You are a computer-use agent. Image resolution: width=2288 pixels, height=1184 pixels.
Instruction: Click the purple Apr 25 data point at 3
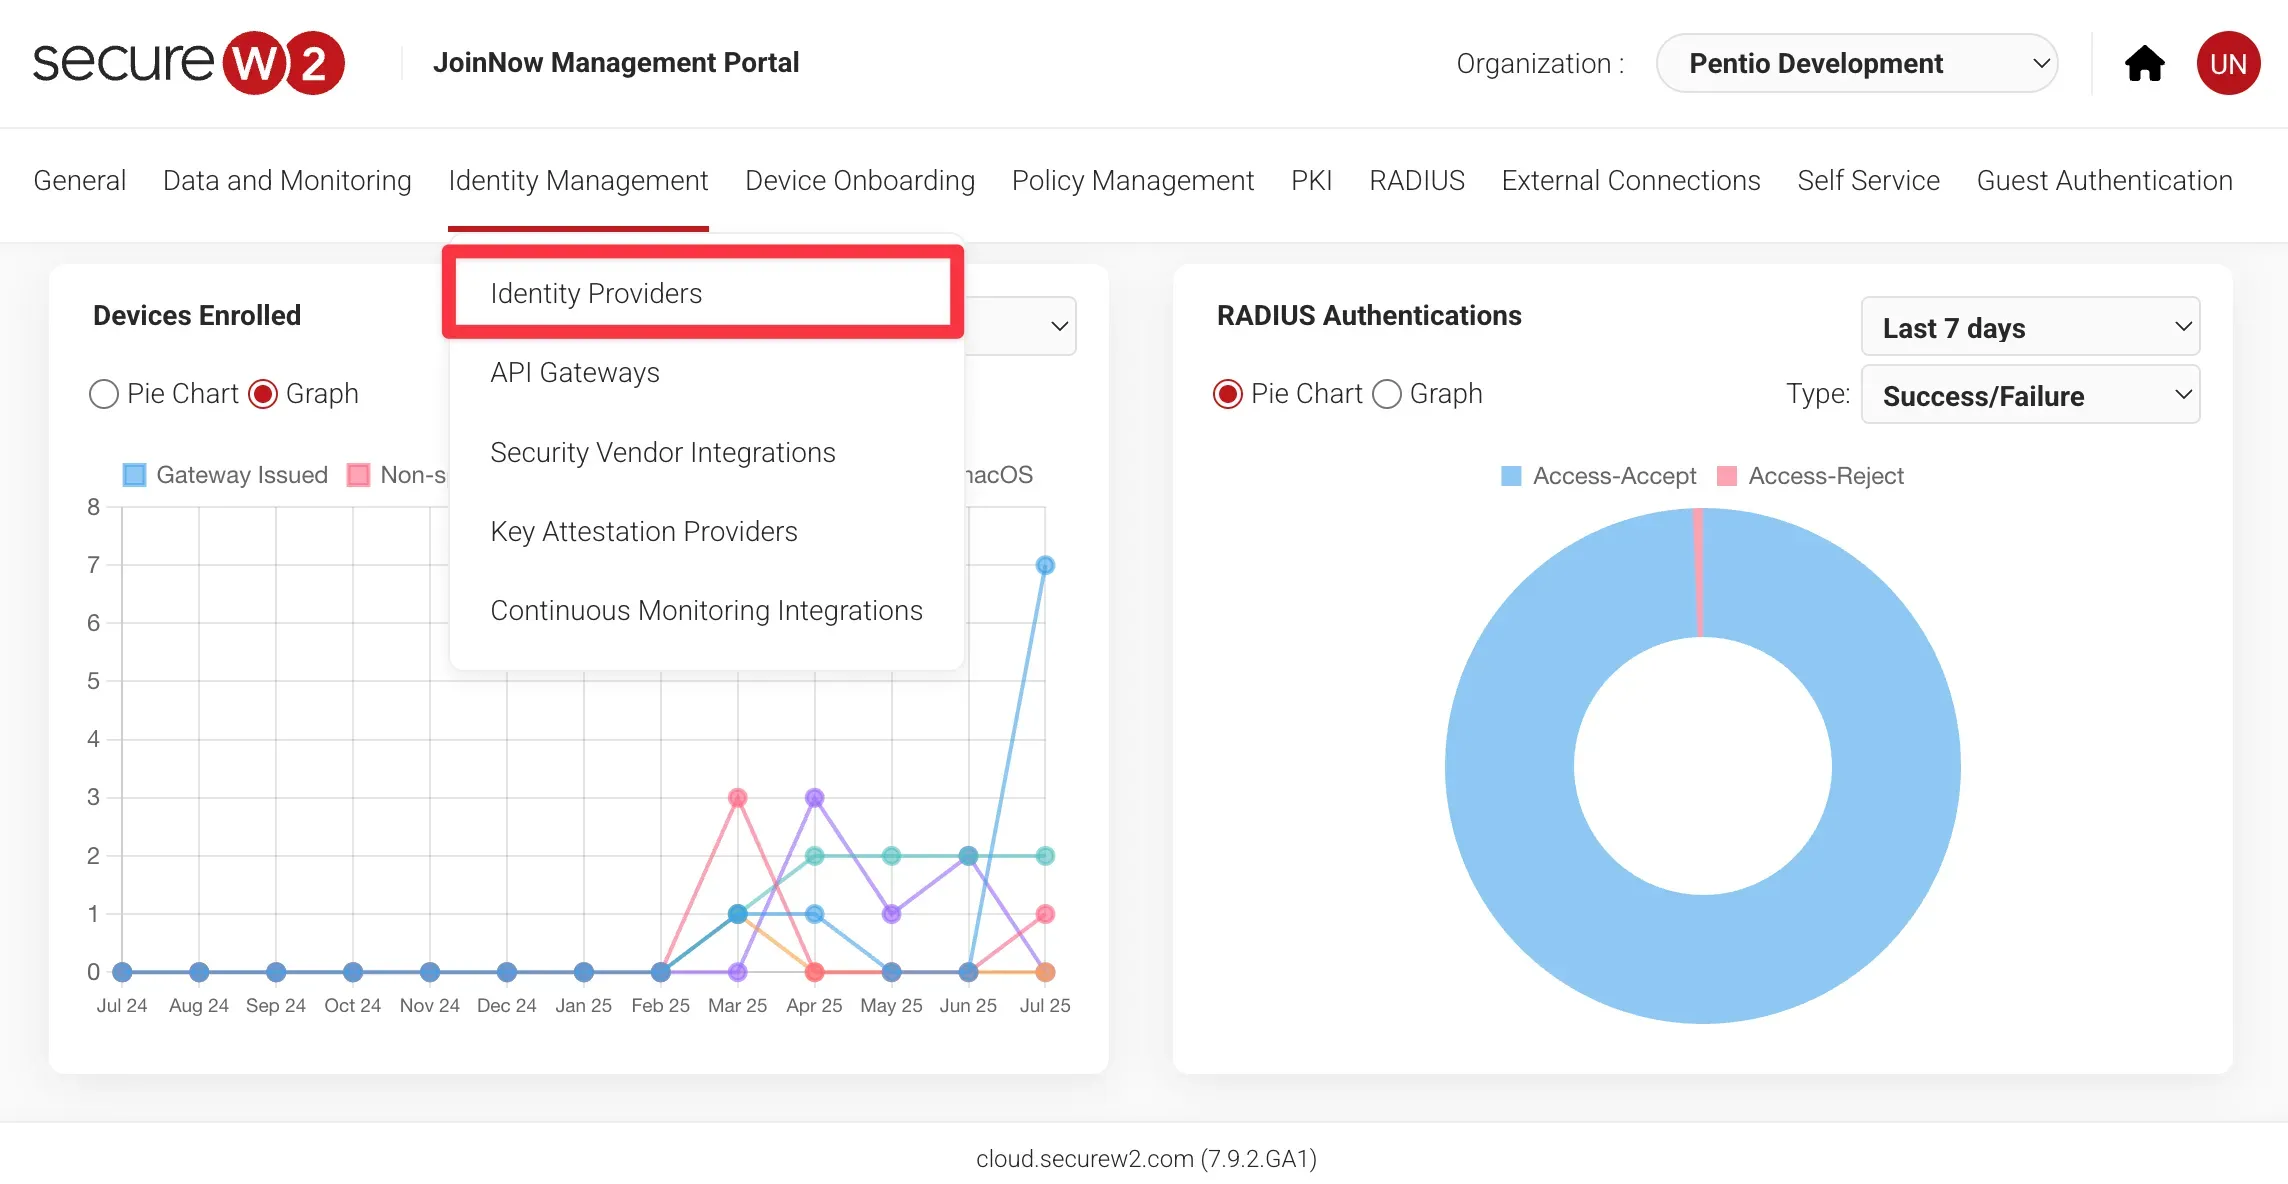pyautogui.click(x=814, y=798)
